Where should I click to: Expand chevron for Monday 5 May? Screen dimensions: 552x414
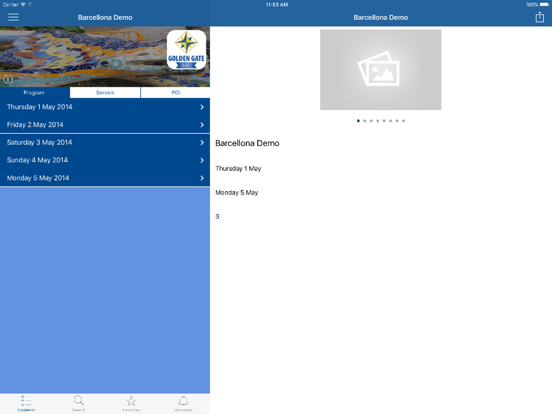click(202, 178)
